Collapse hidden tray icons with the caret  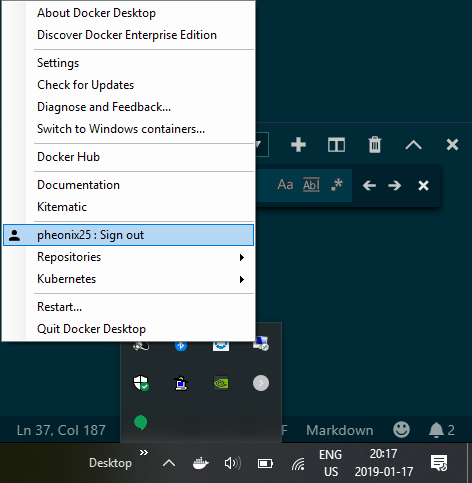click(169, 463)
